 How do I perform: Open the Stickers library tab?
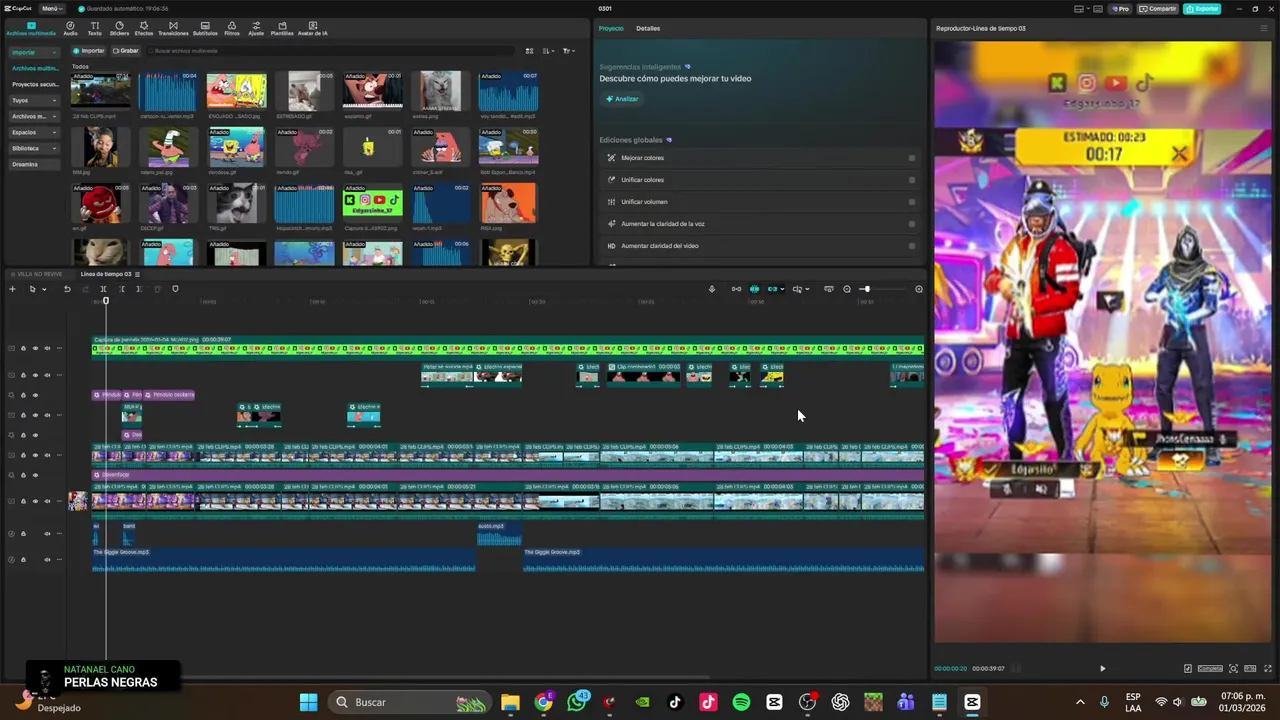tap(119, 28)
